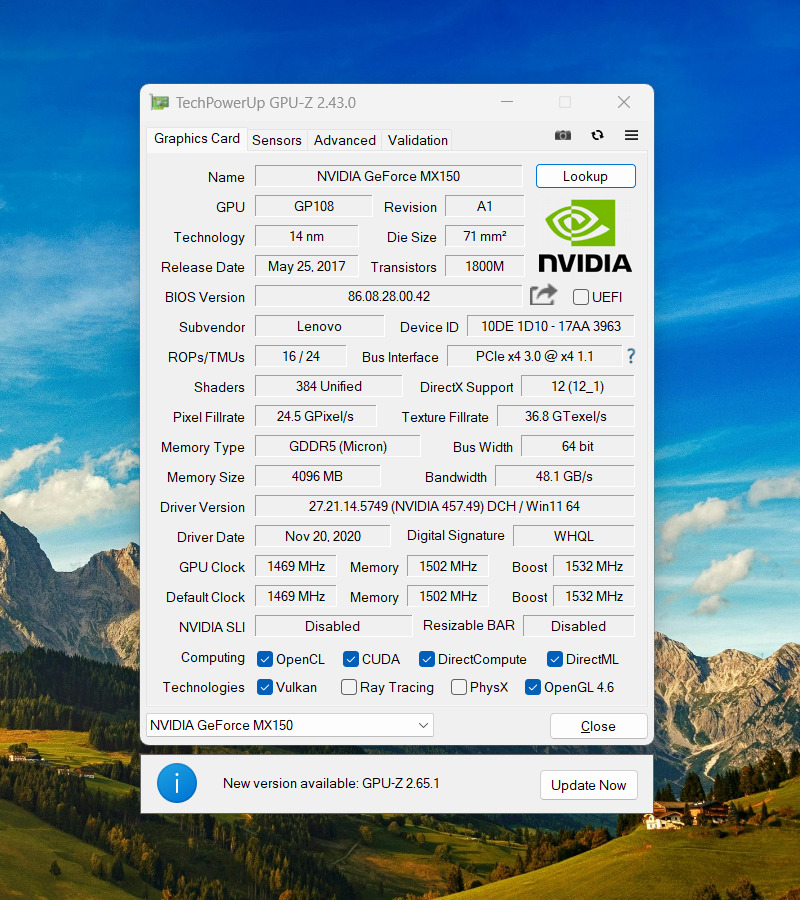The height and width of the screenshot is (900, 800).
Task: Toggle the Vulkan checkbox
Action: (x=265, y=687)
